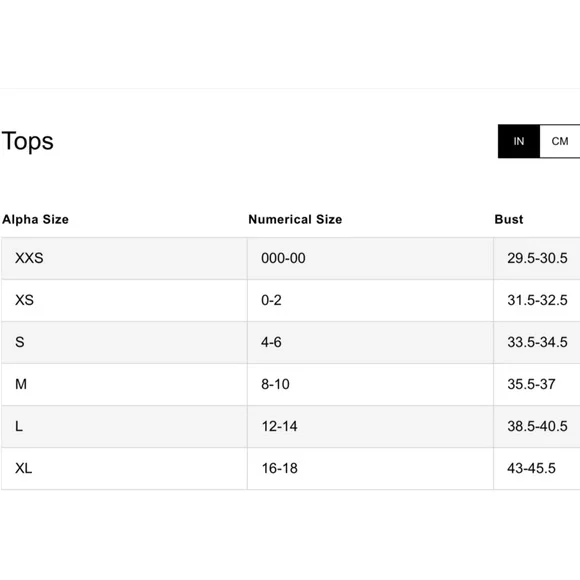Switch units to CM
The image size is (580, 580).
click(x=560, y=141)
